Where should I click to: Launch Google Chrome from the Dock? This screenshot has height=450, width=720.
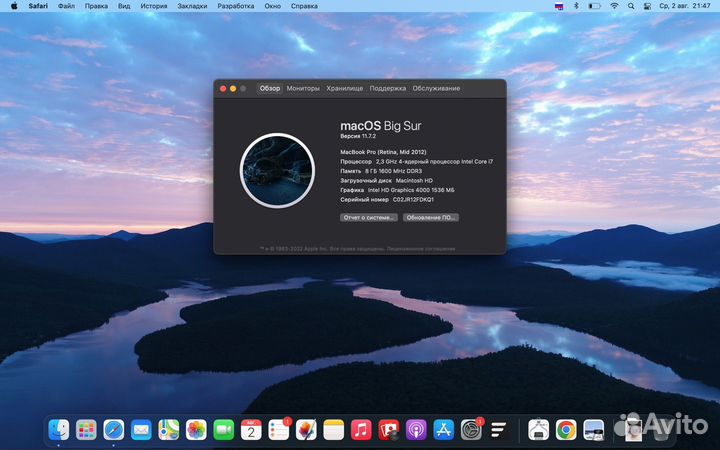(566, 430)
